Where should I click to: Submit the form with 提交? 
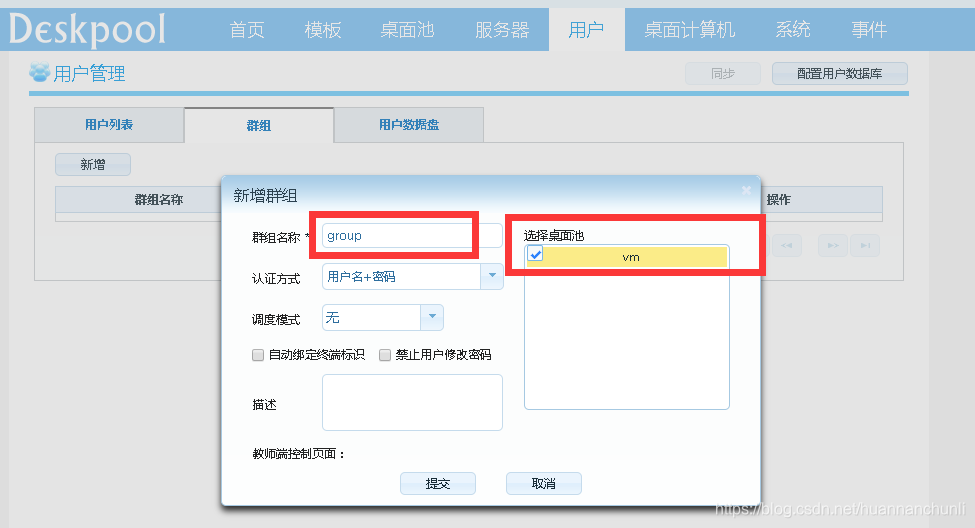[x=438, y=483]
